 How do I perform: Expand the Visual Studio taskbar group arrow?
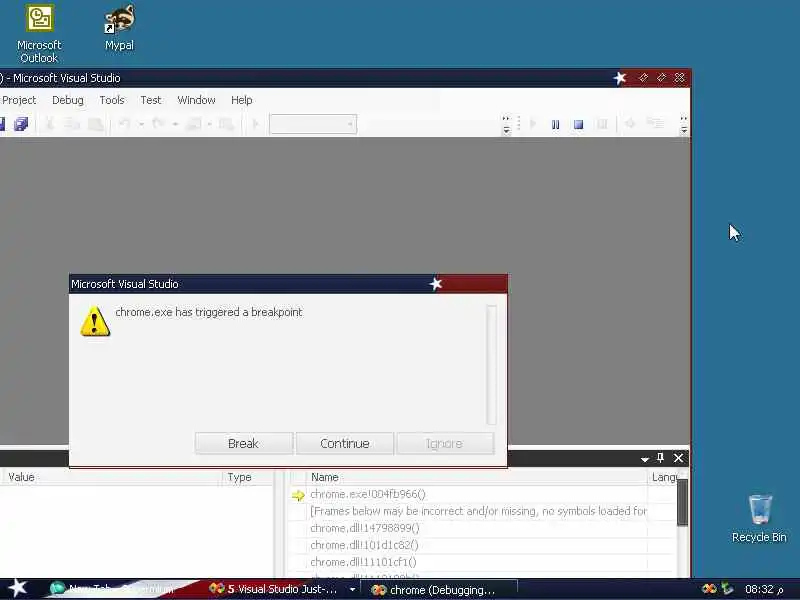click(352, 589)
